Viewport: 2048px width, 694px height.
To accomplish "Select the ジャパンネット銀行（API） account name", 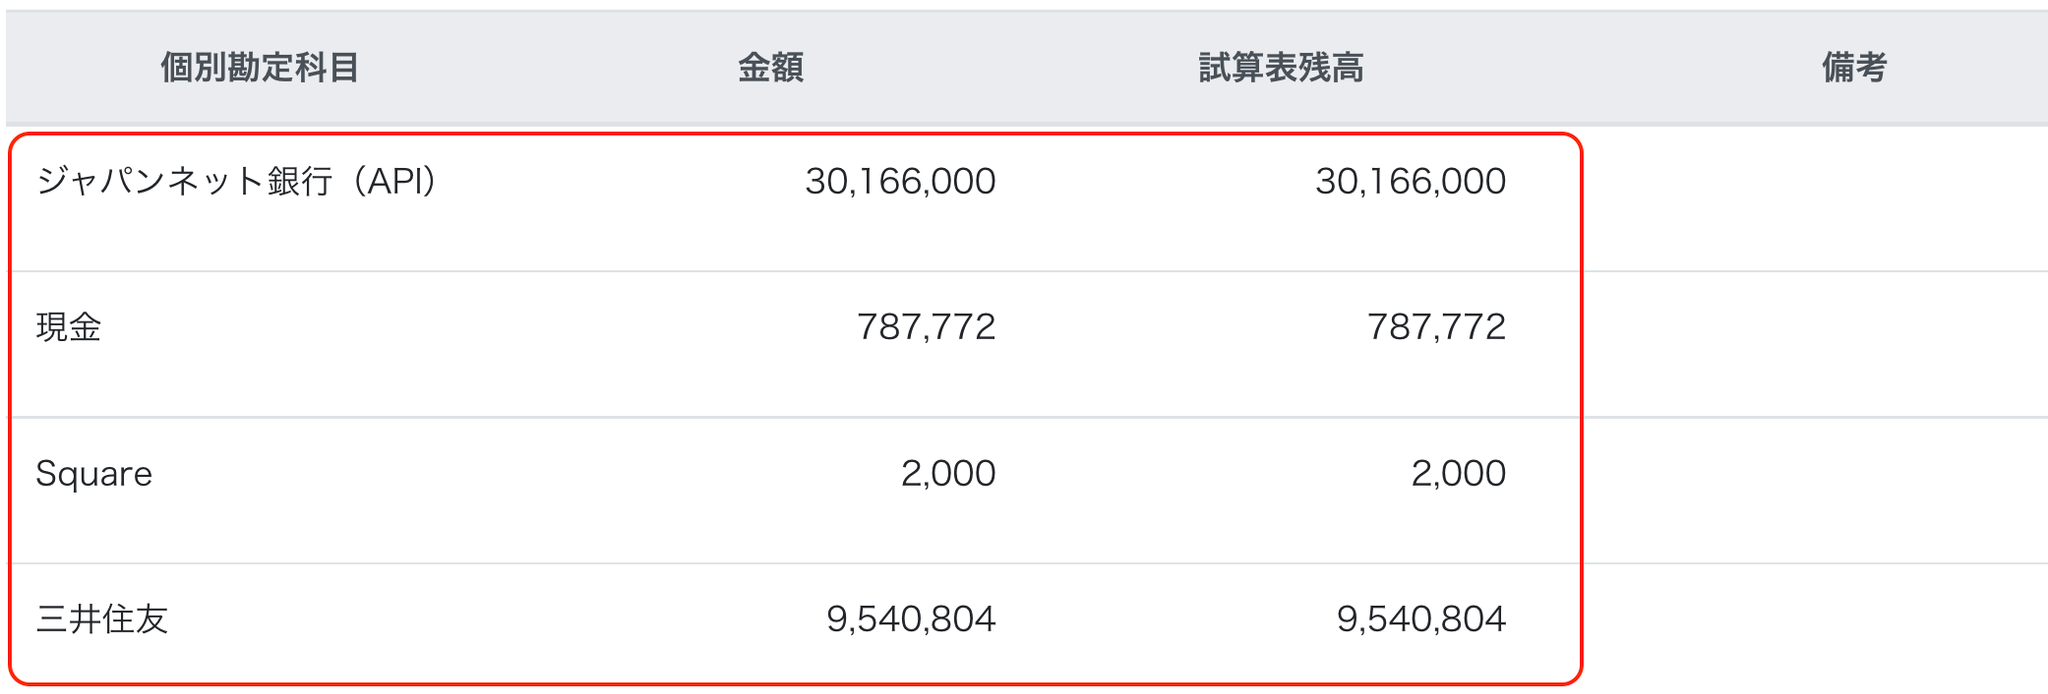I will coord(237,182).
